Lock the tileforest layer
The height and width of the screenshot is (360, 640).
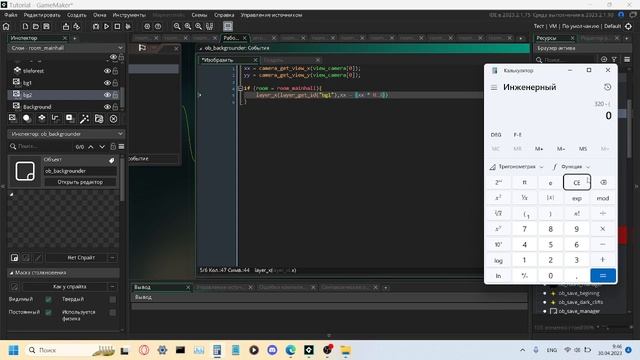click(x=116, y=71)
